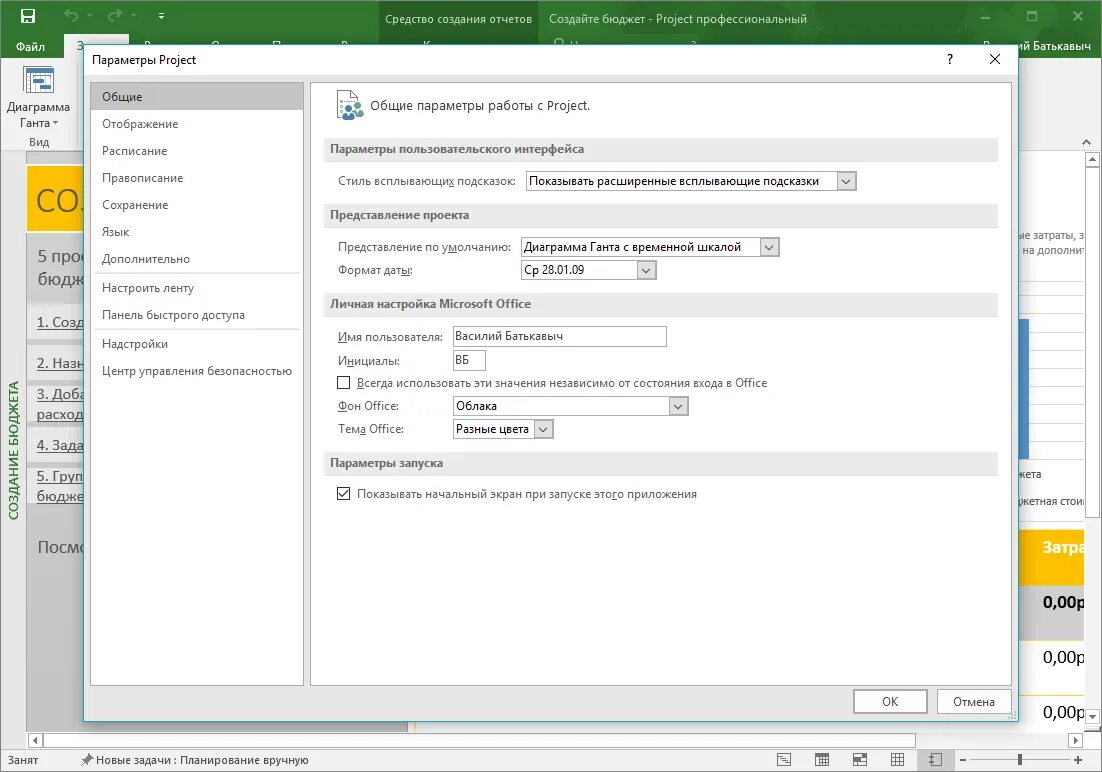Screen dimensions: 1102x772
Task: Click the OK button
Action: (890, 702)
